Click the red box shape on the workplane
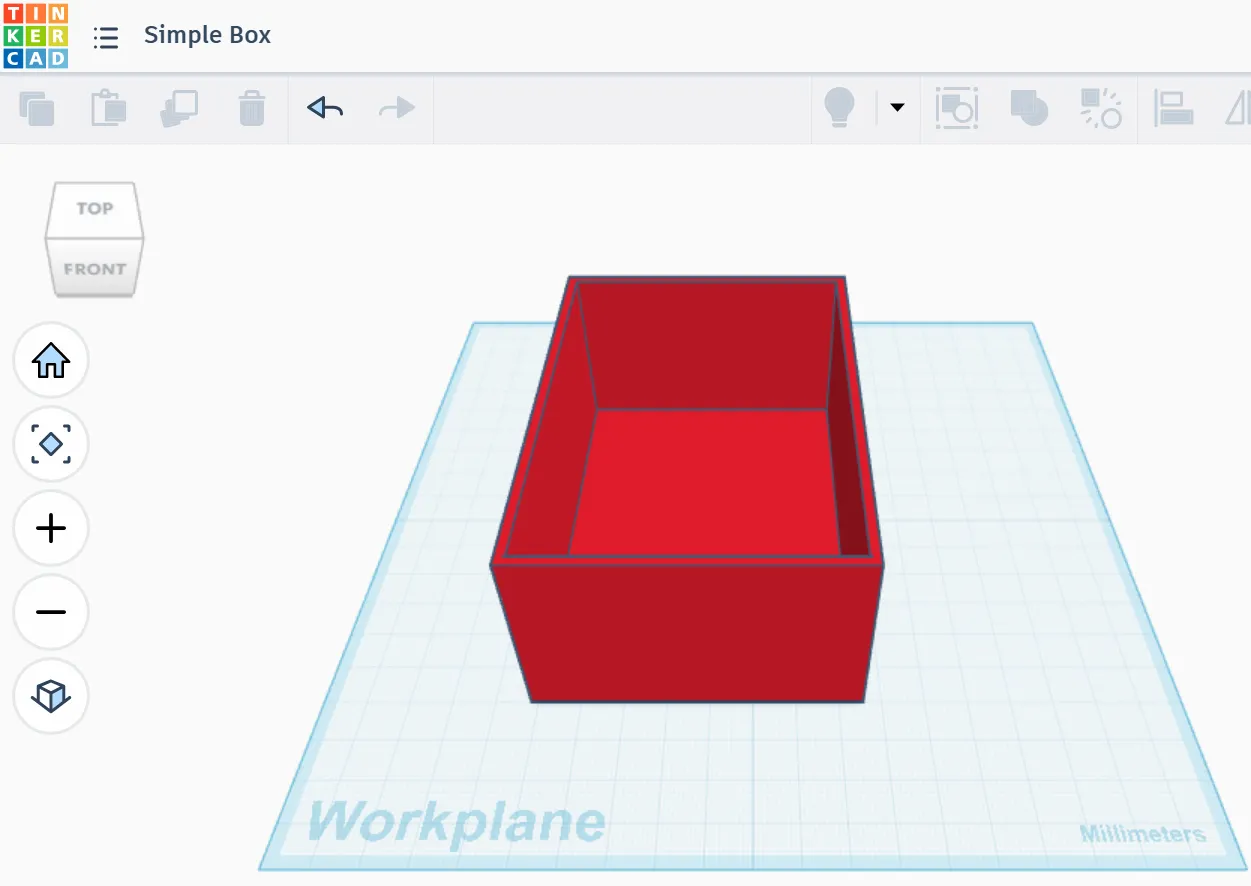Viewport: 1251px width, 886px height. coord(685,630)
